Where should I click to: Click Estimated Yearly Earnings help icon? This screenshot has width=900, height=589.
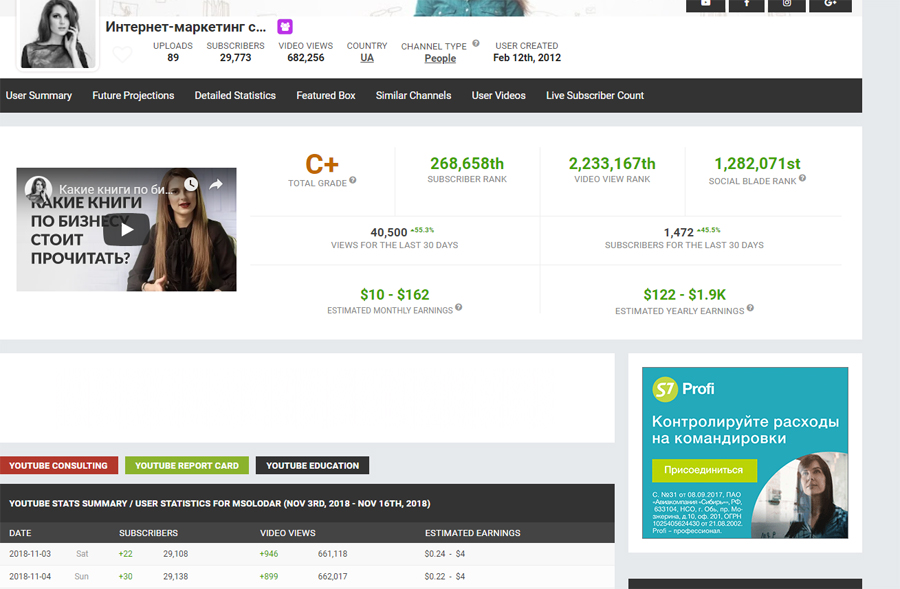750,308
